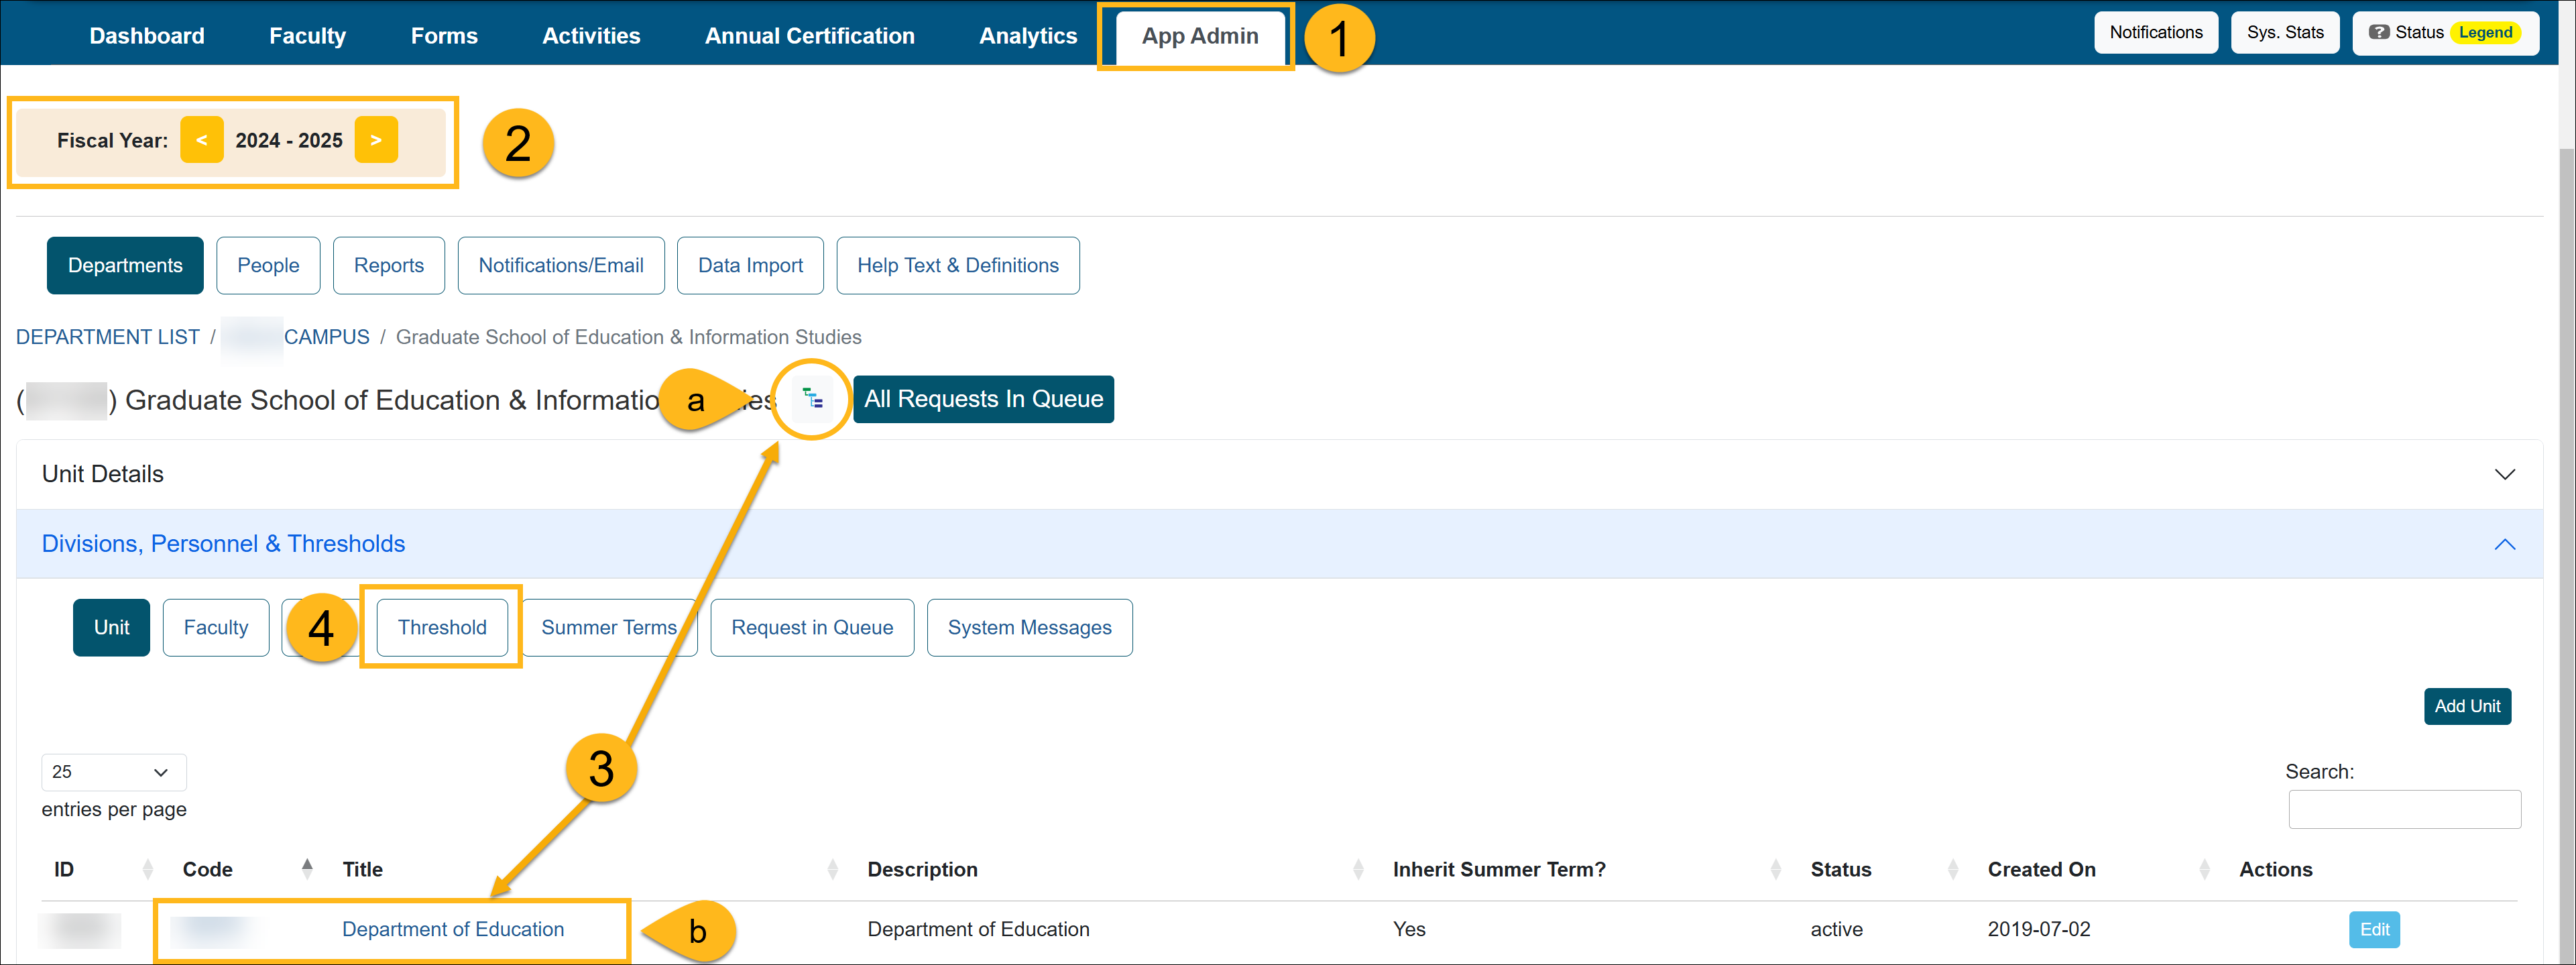Click the Status Legend help icon

(2376, 31)
